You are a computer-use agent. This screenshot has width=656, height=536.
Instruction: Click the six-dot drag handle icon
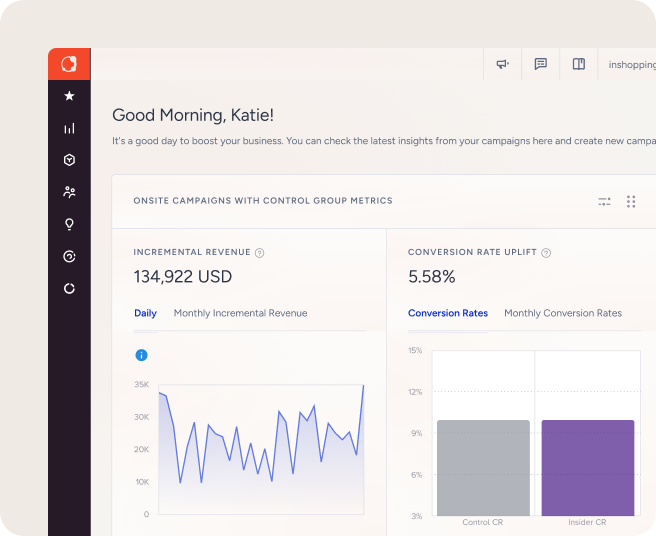click(631, 201)
